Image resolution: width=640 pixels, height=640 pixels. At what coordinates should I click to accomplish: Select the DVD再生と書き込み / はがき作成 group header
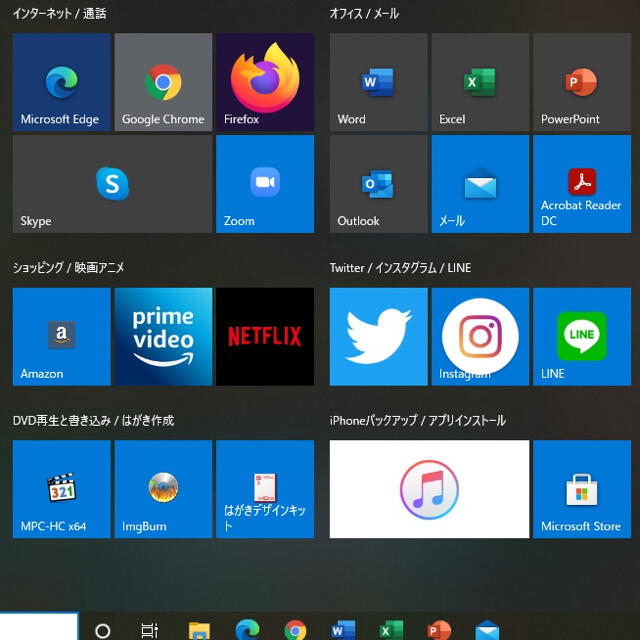(x=93, y=420)
